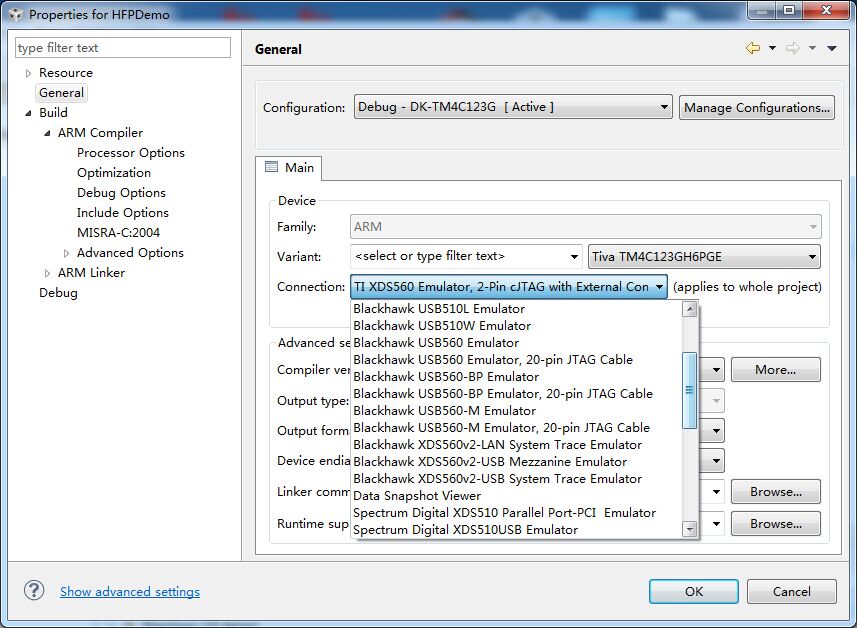Select General in the tree
Image resolution: width=857 pixels, height=628 pixels.
point(61,93)
